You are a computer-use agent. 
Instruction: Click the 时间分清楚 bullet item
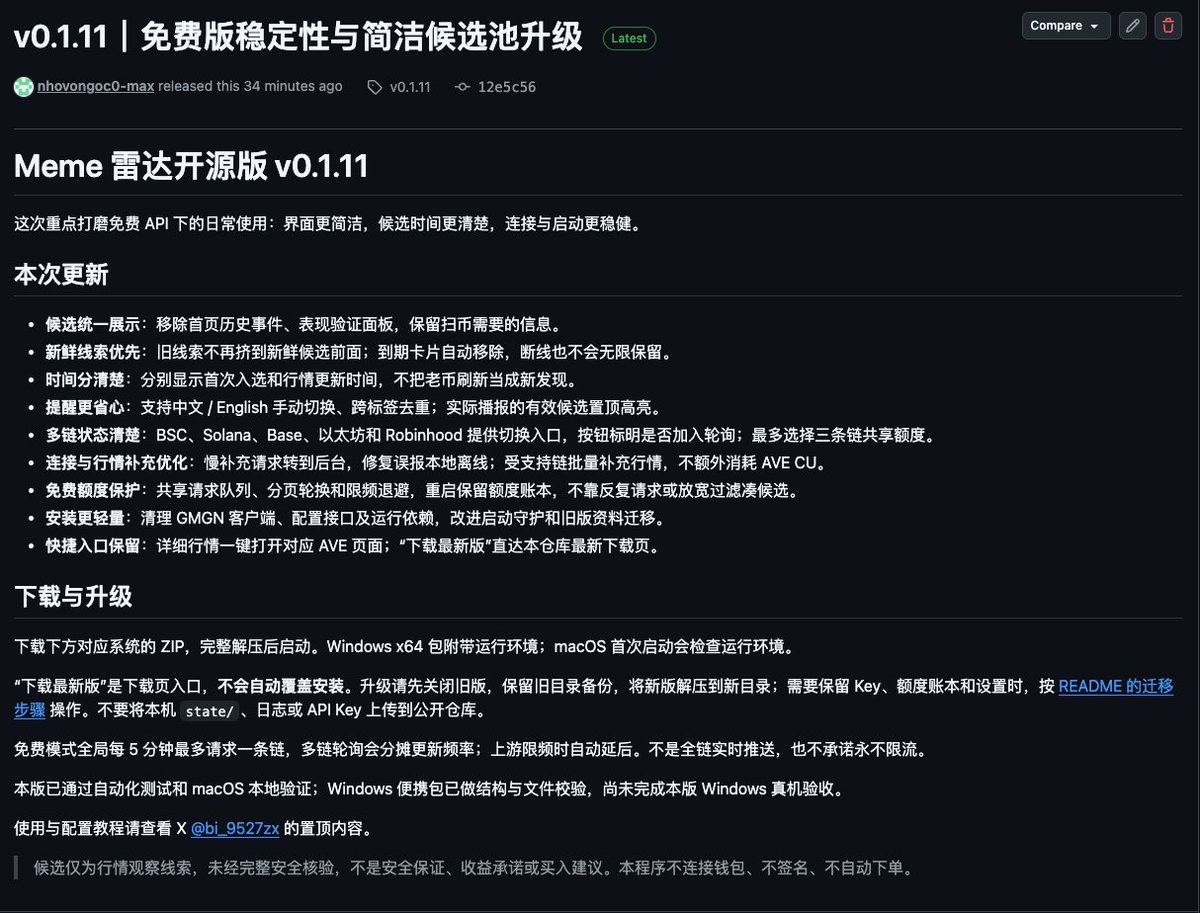coord(311,380)
